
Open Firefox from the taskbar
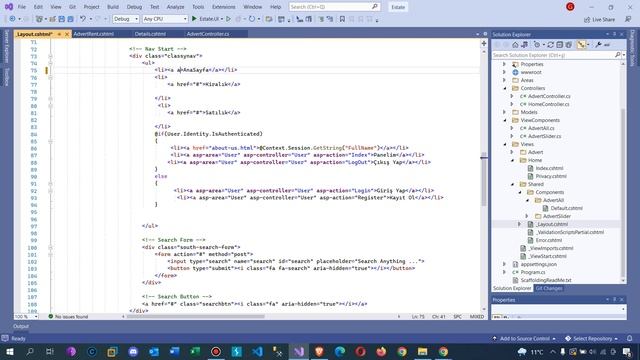point(381,351)
